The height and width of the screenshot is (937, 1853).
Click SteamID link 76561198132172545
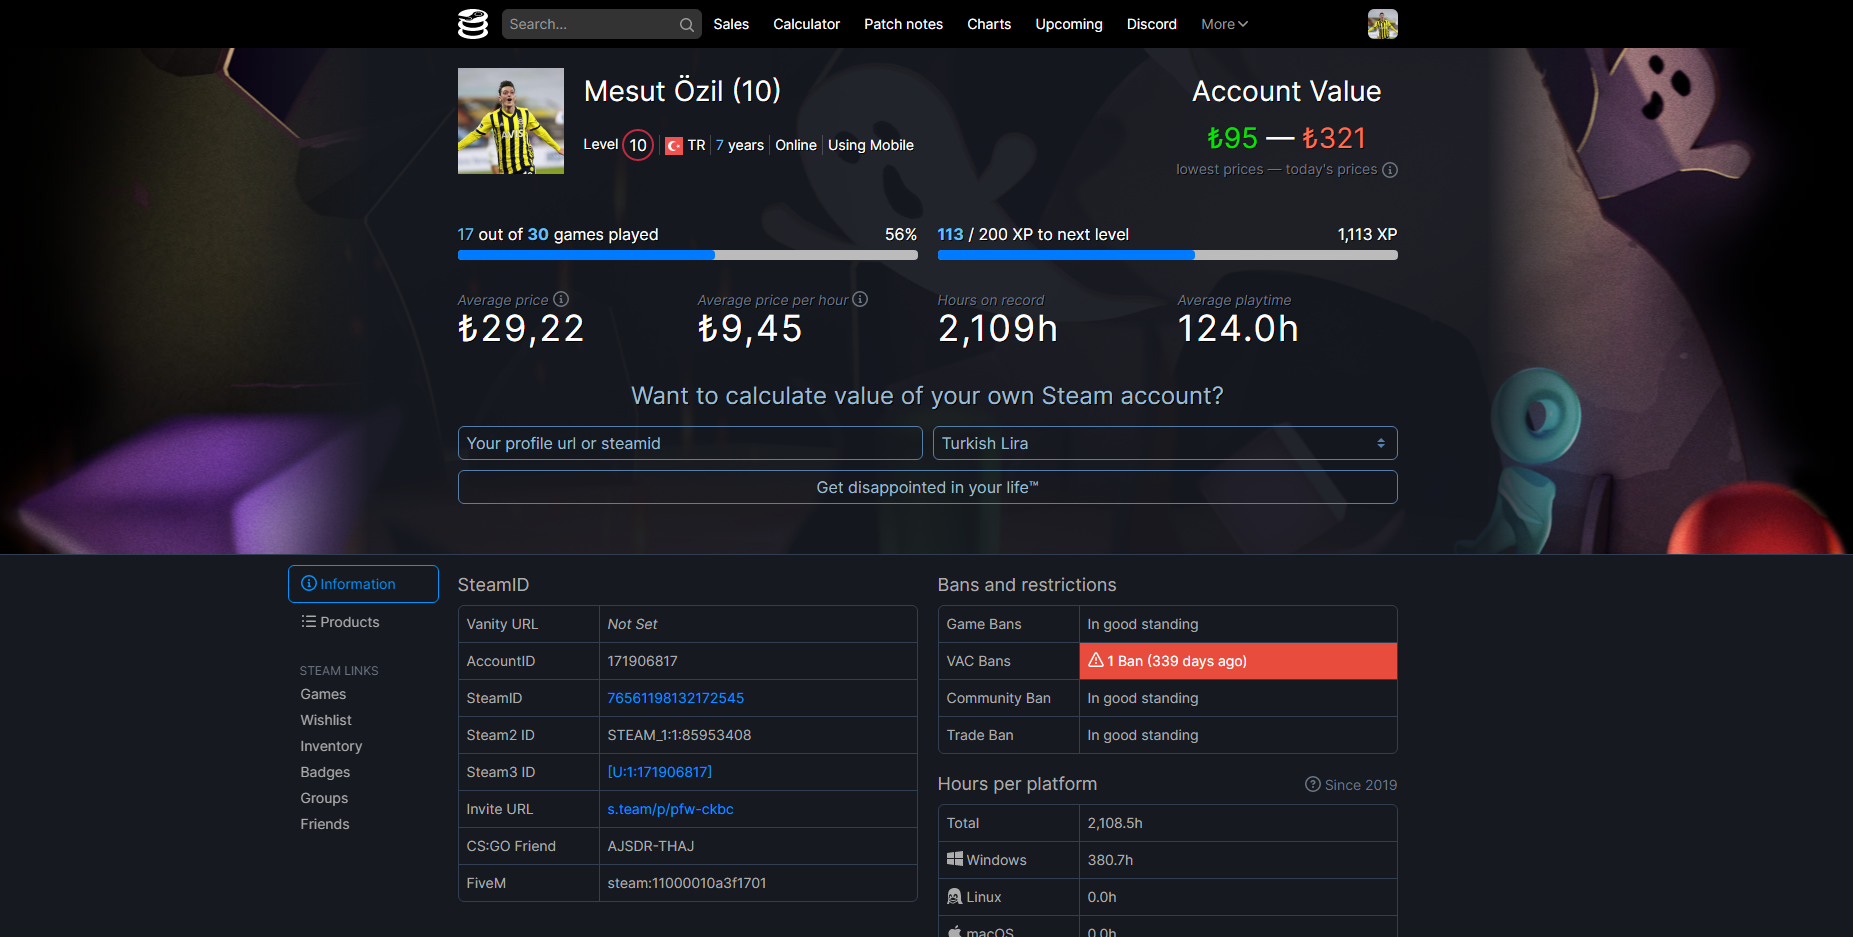point(676,698)
